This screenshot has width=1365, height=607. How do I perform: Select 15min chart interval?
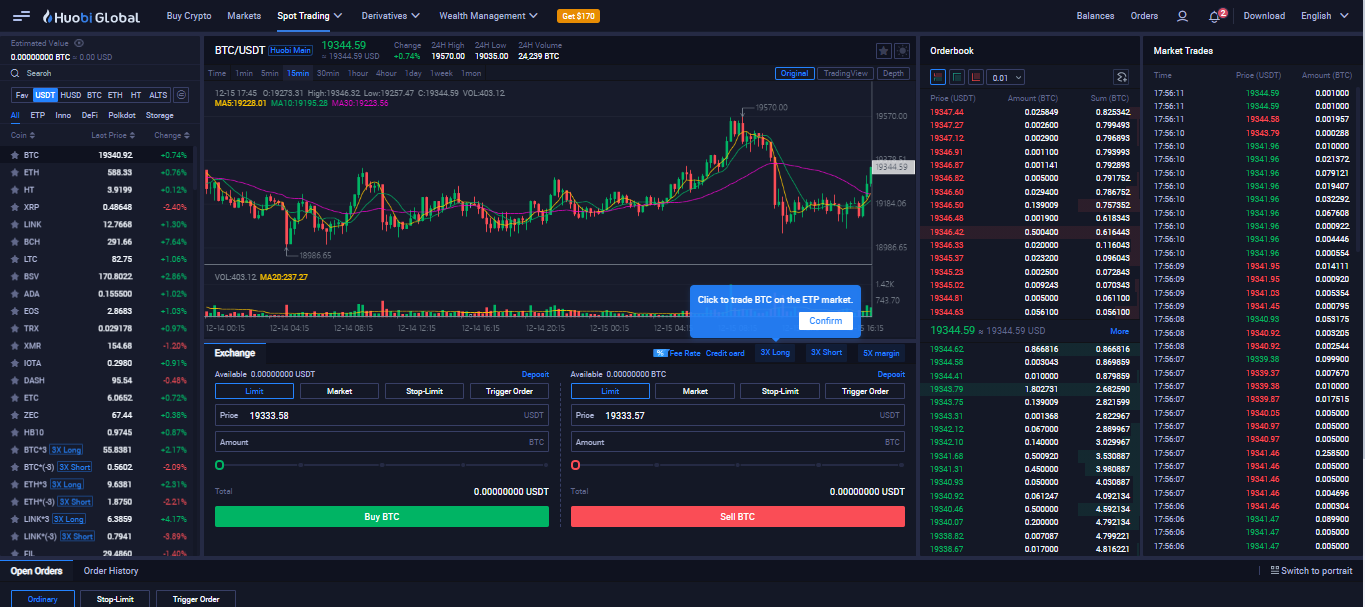coord(298,73)
